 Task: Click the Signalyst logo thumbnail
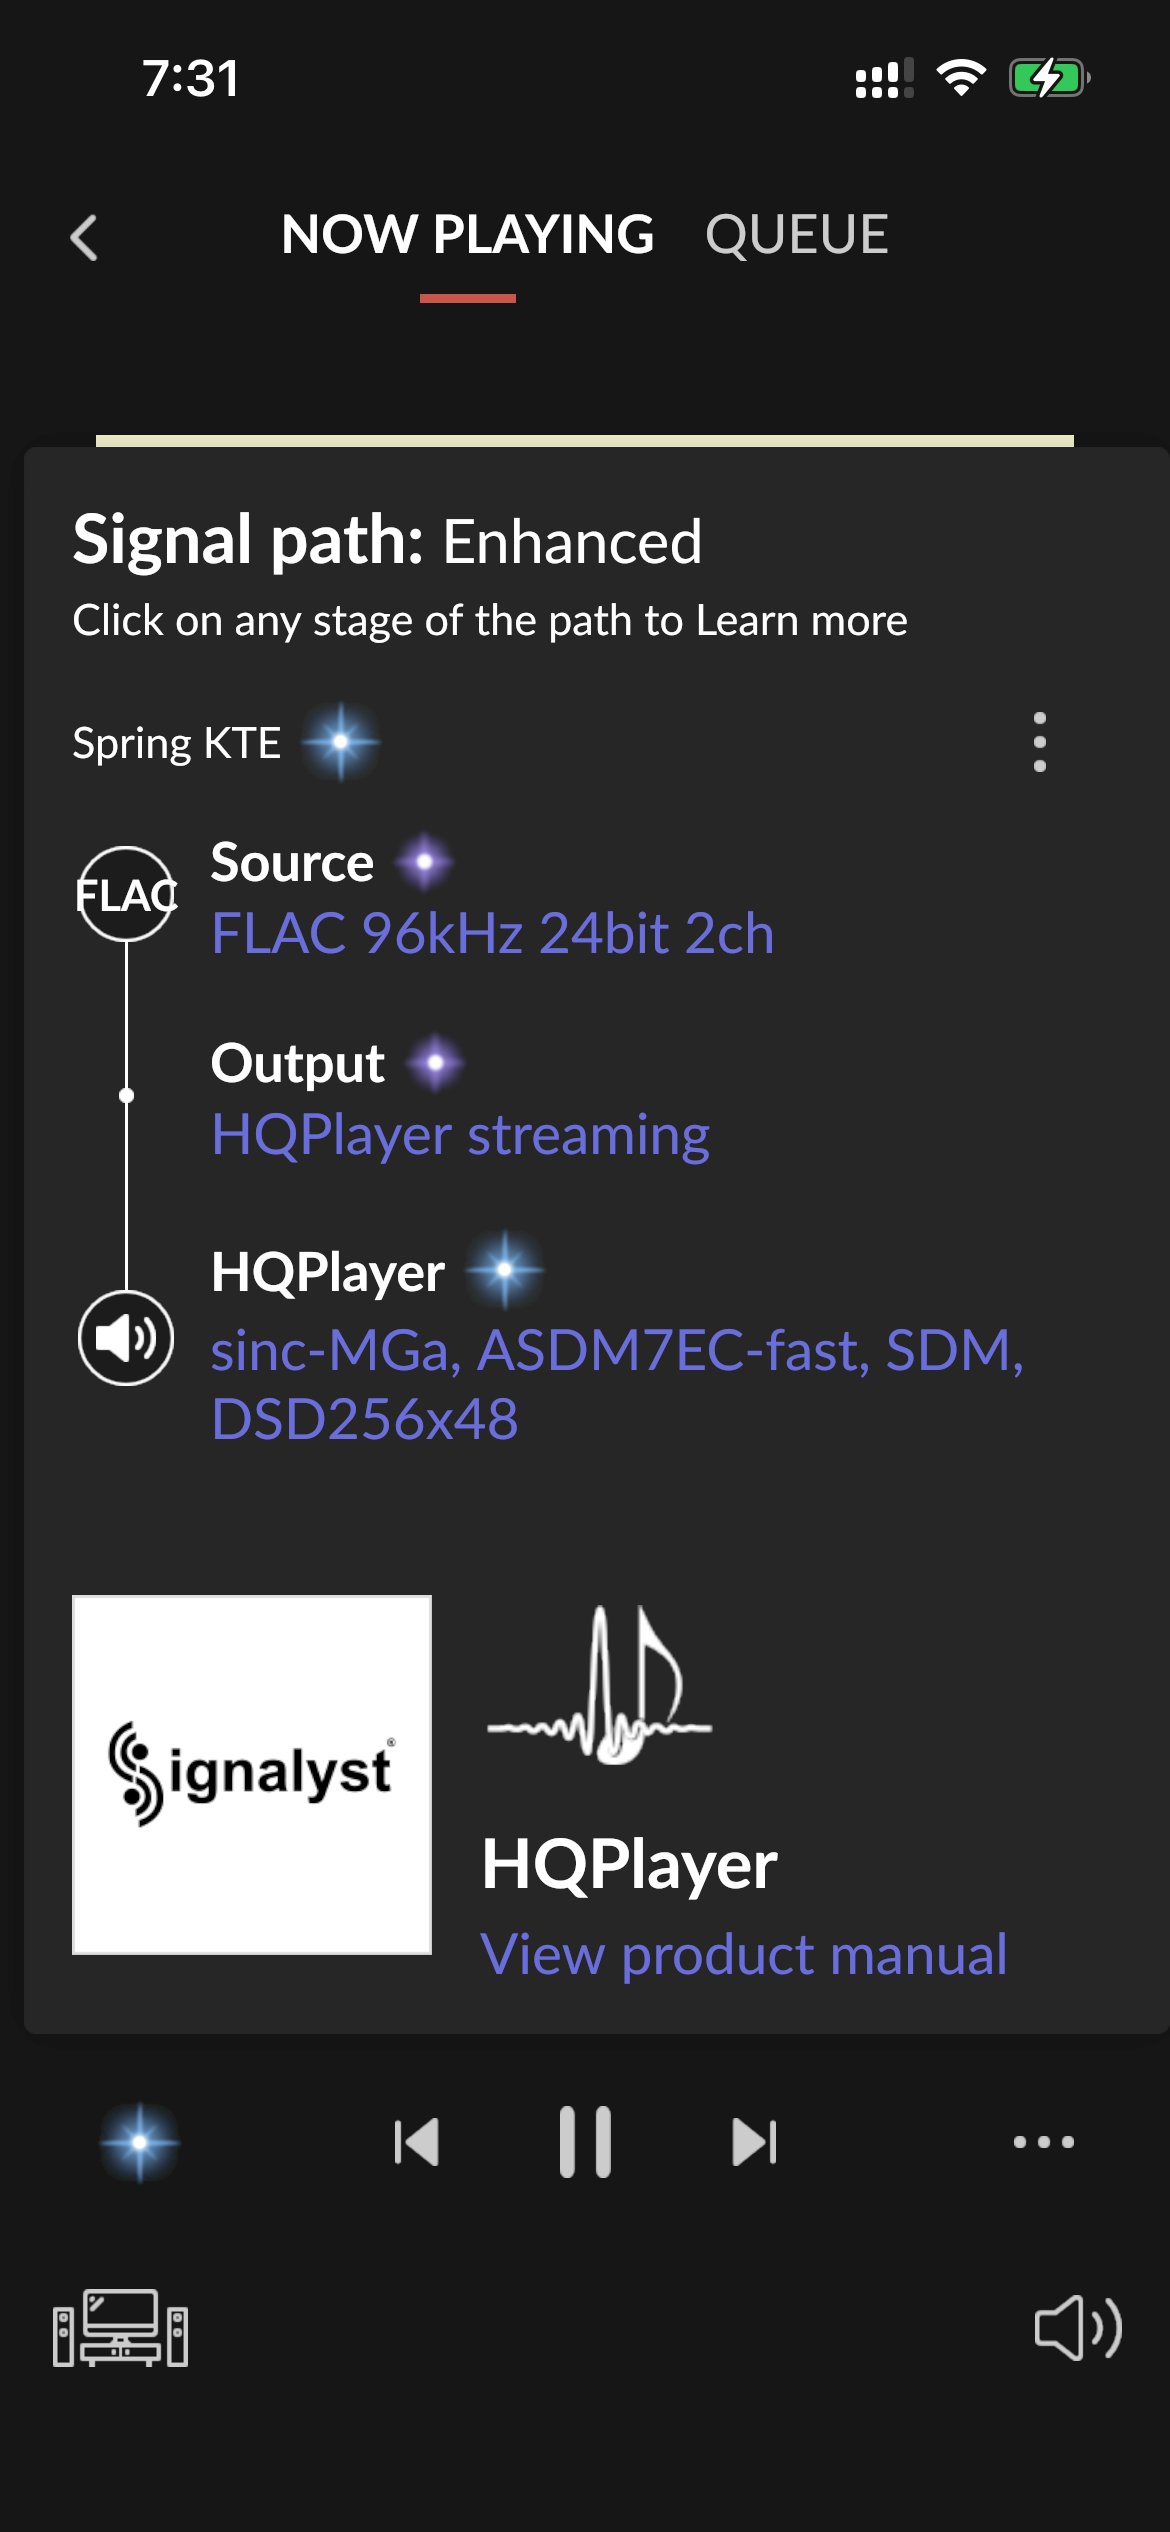(252, 1774)
